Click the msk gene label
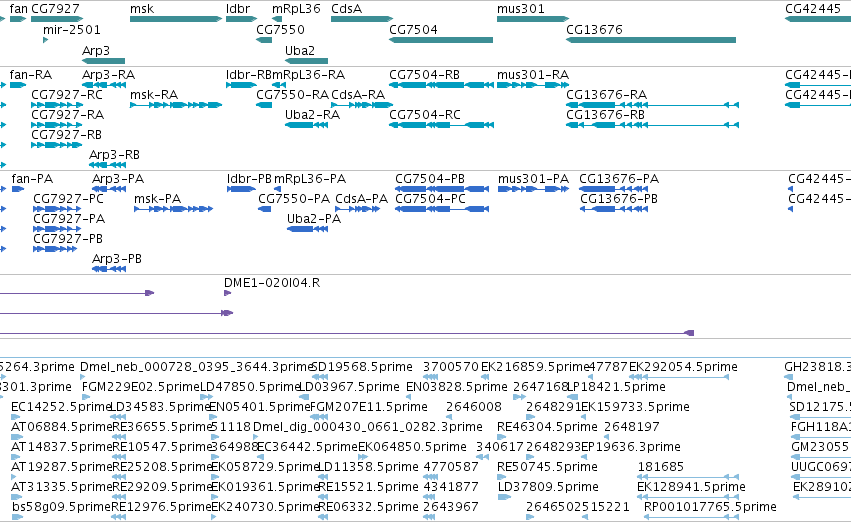This screenshot has width=851, height=522. [142, 9]
